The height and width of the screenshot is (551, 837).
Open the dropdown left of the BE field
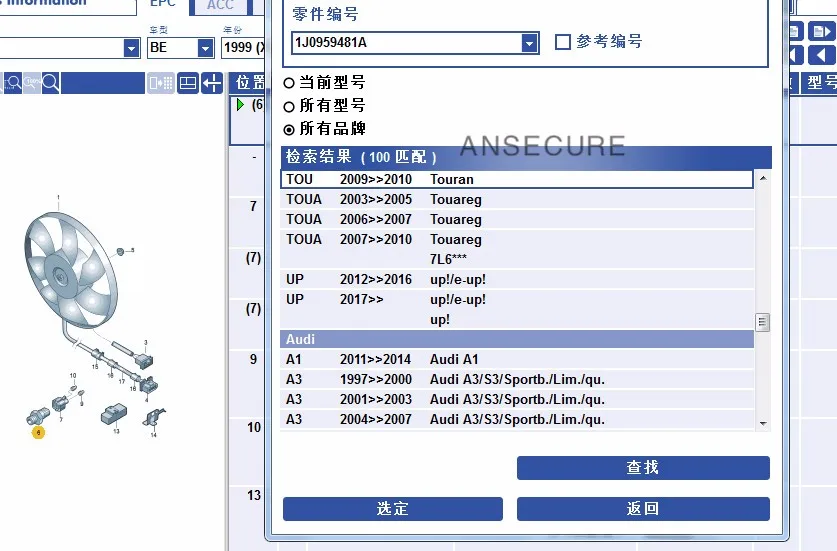pos(131,48)
